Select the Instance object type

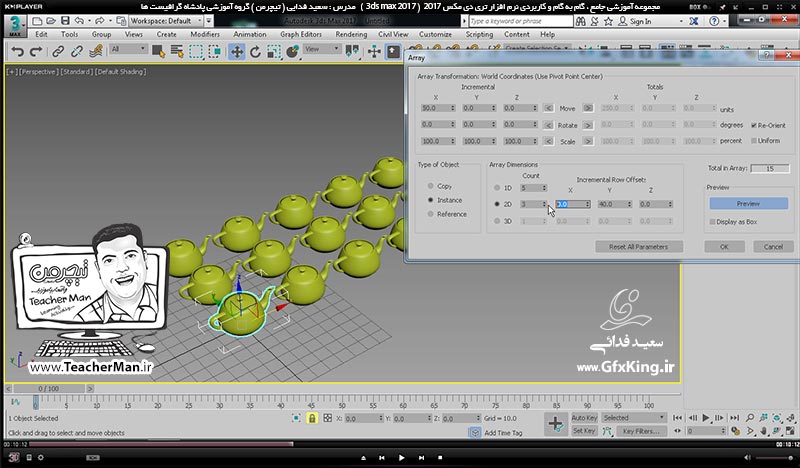[x=431, y=200]
